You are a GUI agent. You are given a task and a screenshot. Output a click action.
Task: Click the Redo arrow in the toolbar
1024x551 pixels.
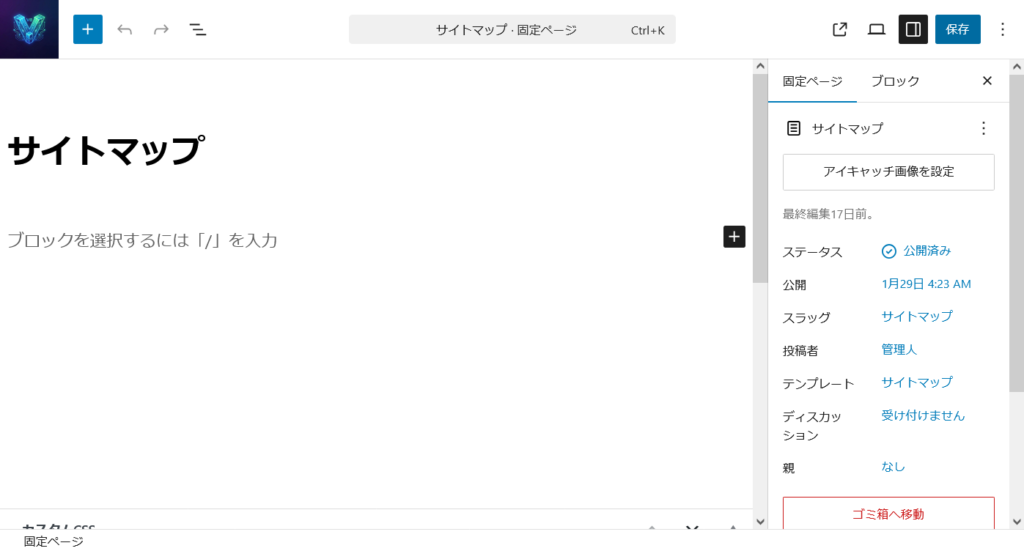coord(161,29)
